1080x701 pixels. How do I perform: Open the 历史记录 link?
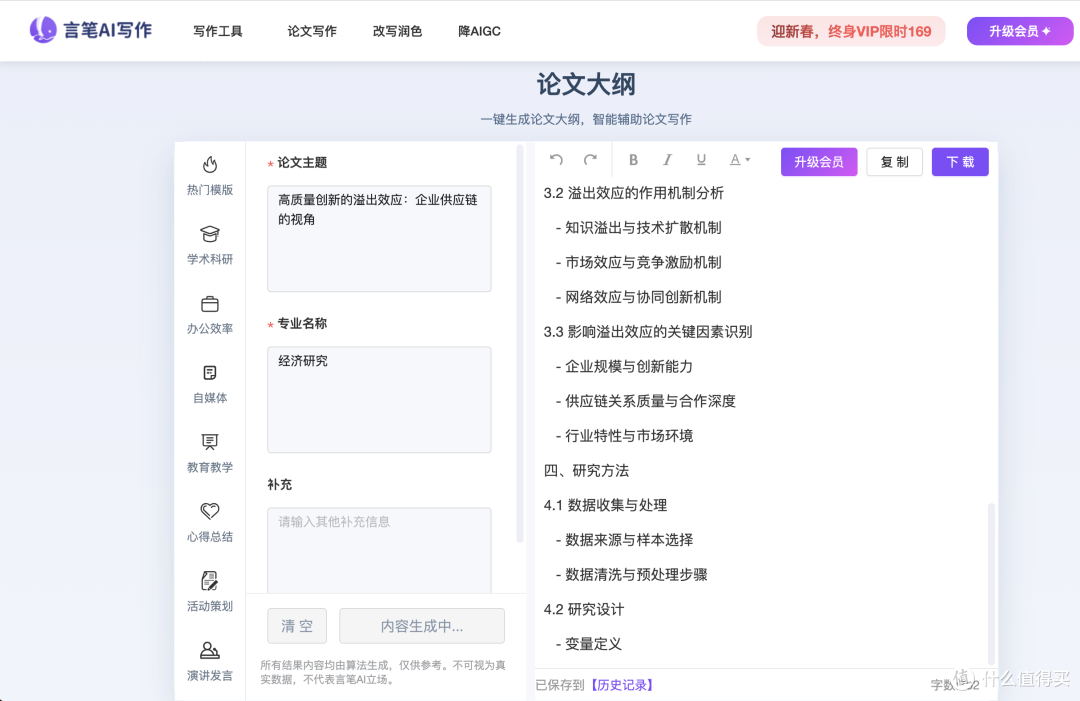(x=622, y=685)
